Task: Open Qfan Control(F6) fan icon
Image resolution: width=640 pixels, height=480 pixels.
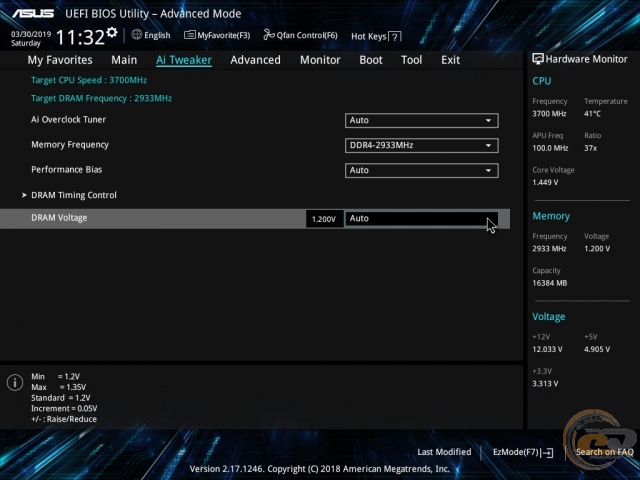Action: (269, 35)
